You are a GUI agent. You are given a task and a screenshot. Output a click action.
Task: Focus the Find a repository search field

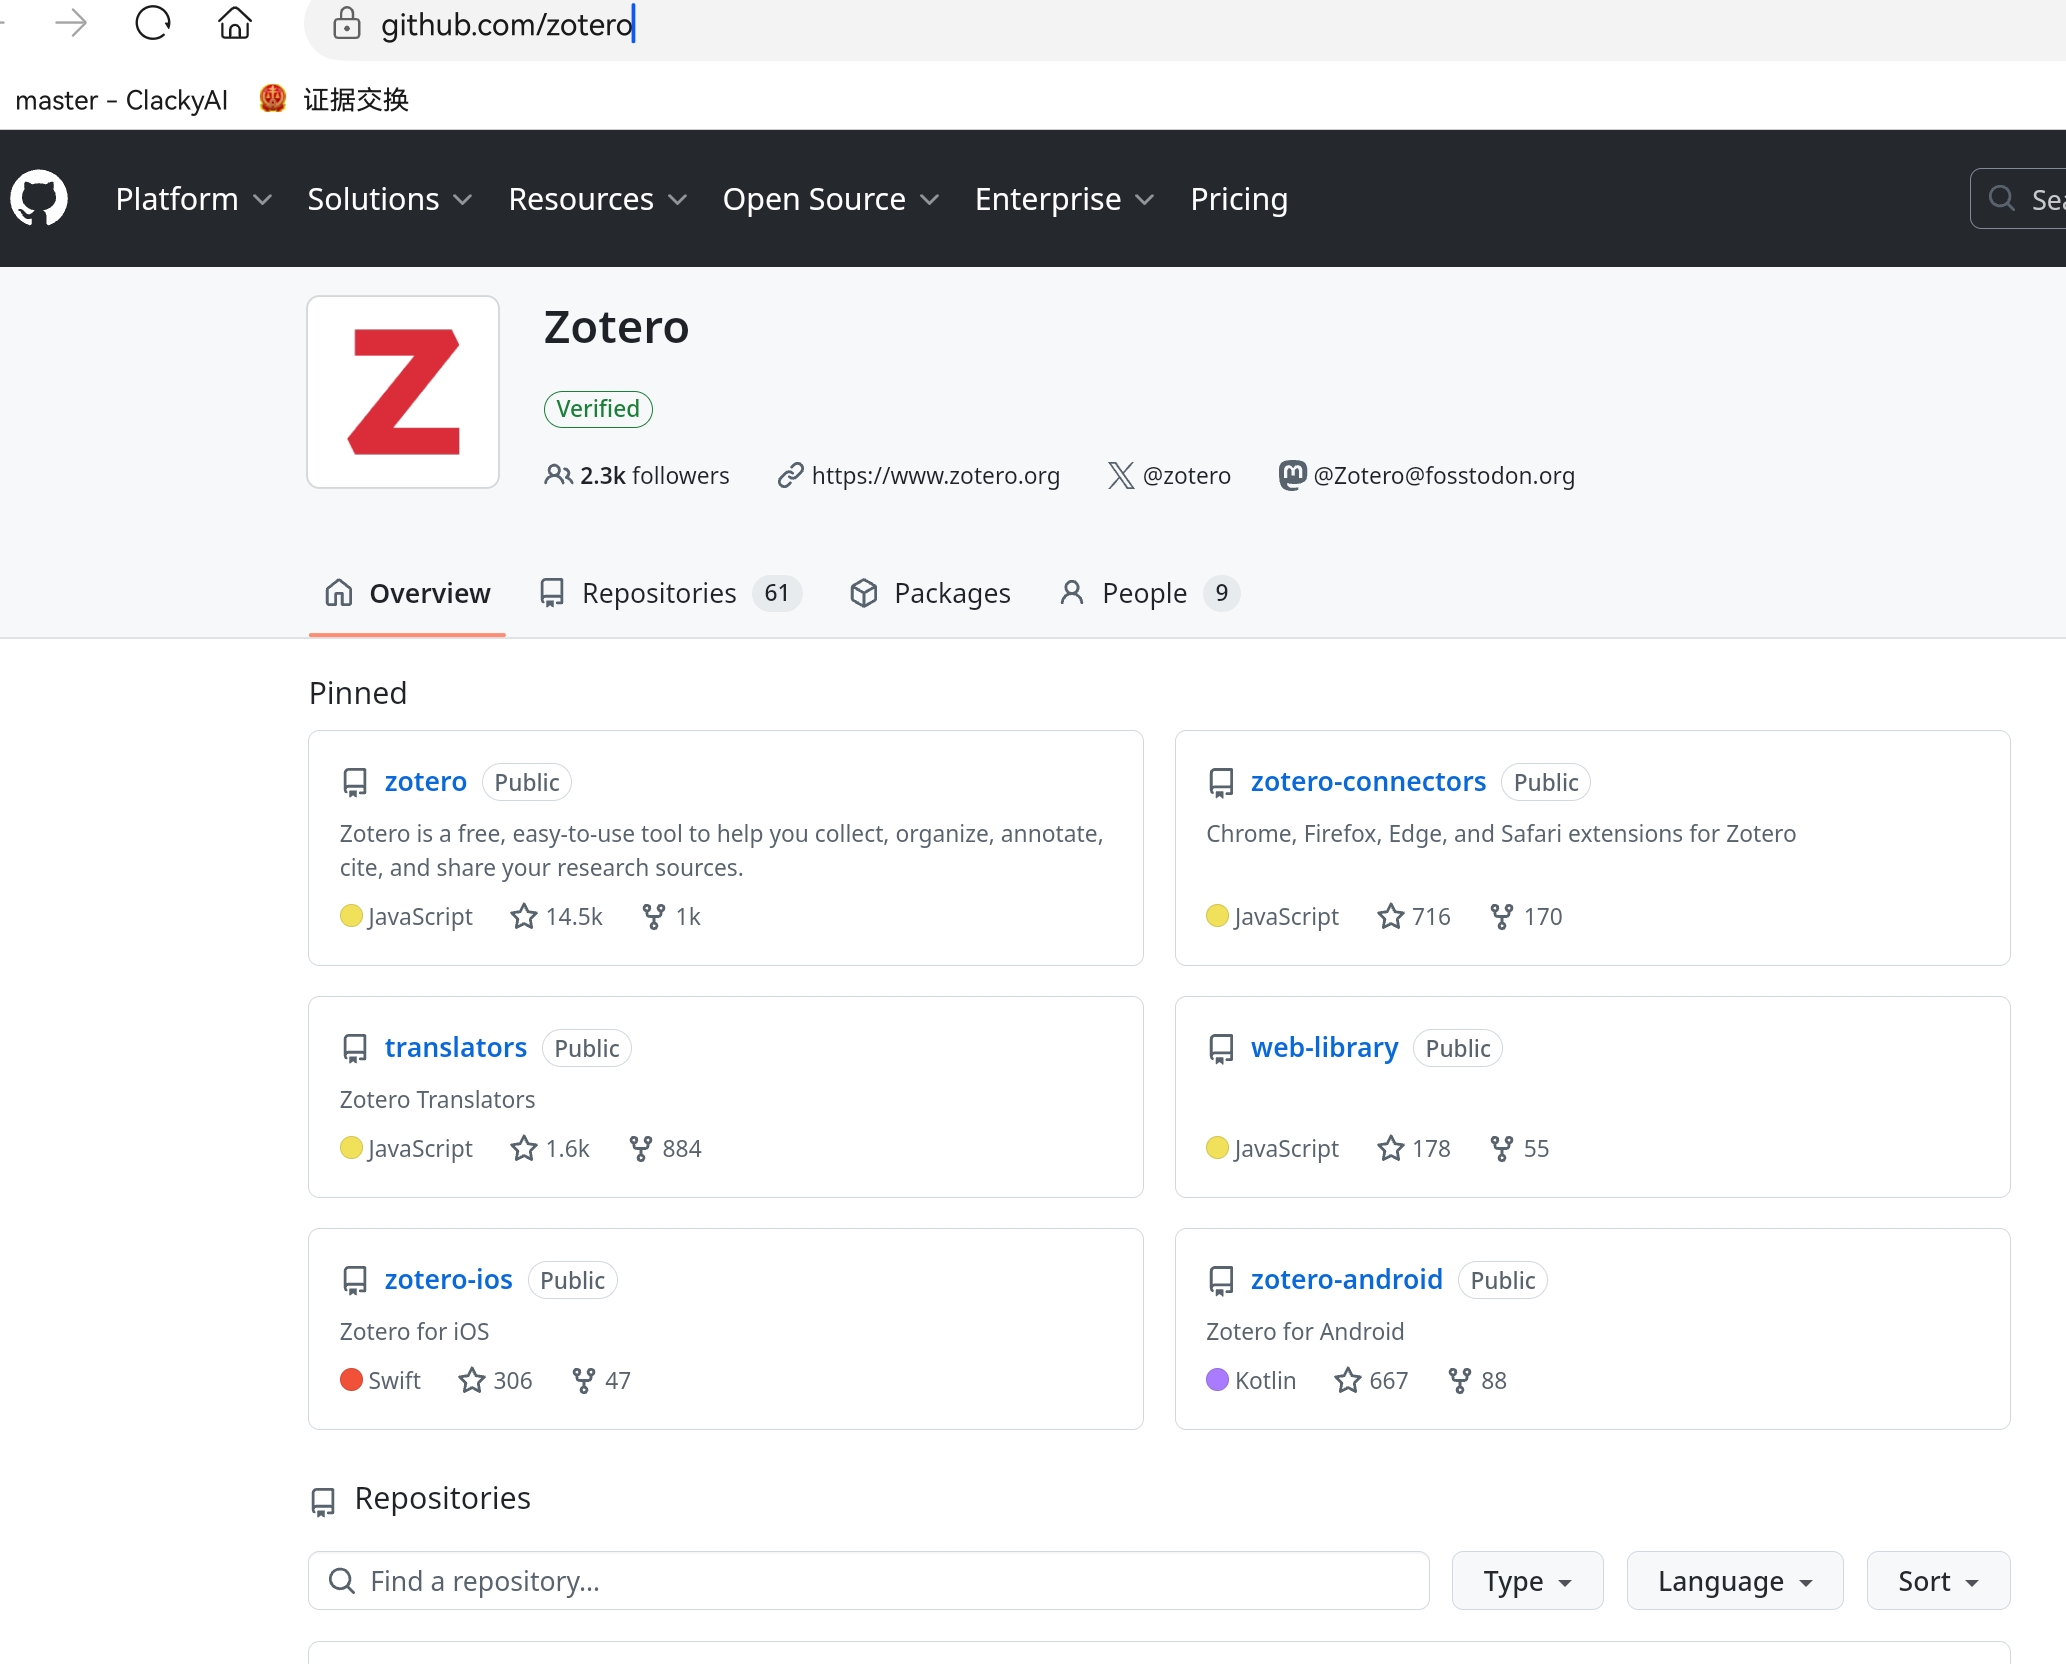[868, 1581]
